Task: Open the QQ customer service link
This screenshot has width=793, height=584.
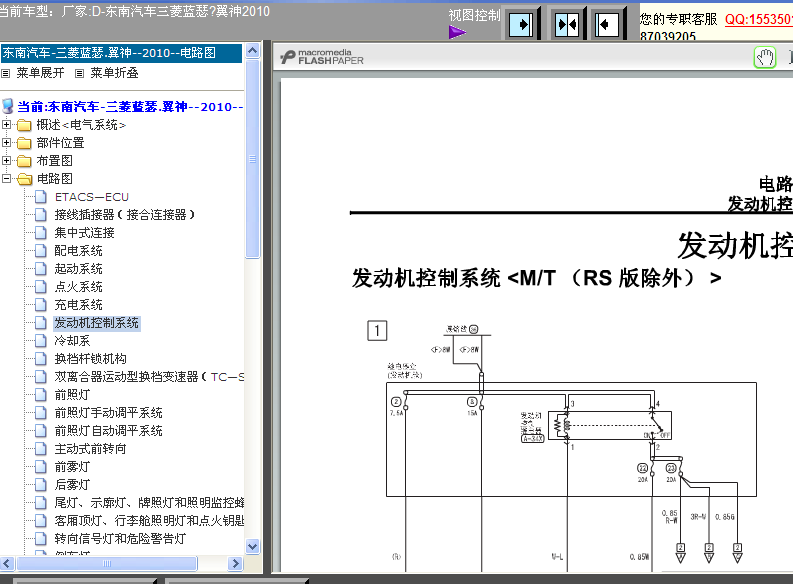Action: pyautogui.click(x=759, y=19)
